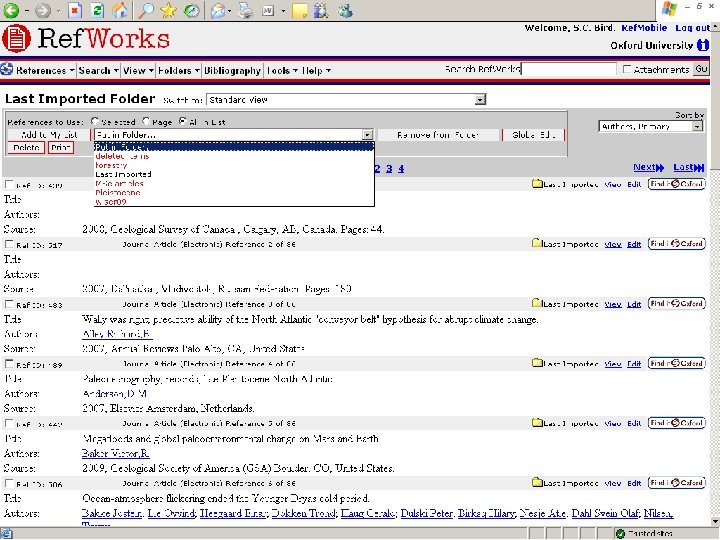Click folder icon for Reference 2 of 86
The width and height of the screenshot is (720, 540).
536,243
